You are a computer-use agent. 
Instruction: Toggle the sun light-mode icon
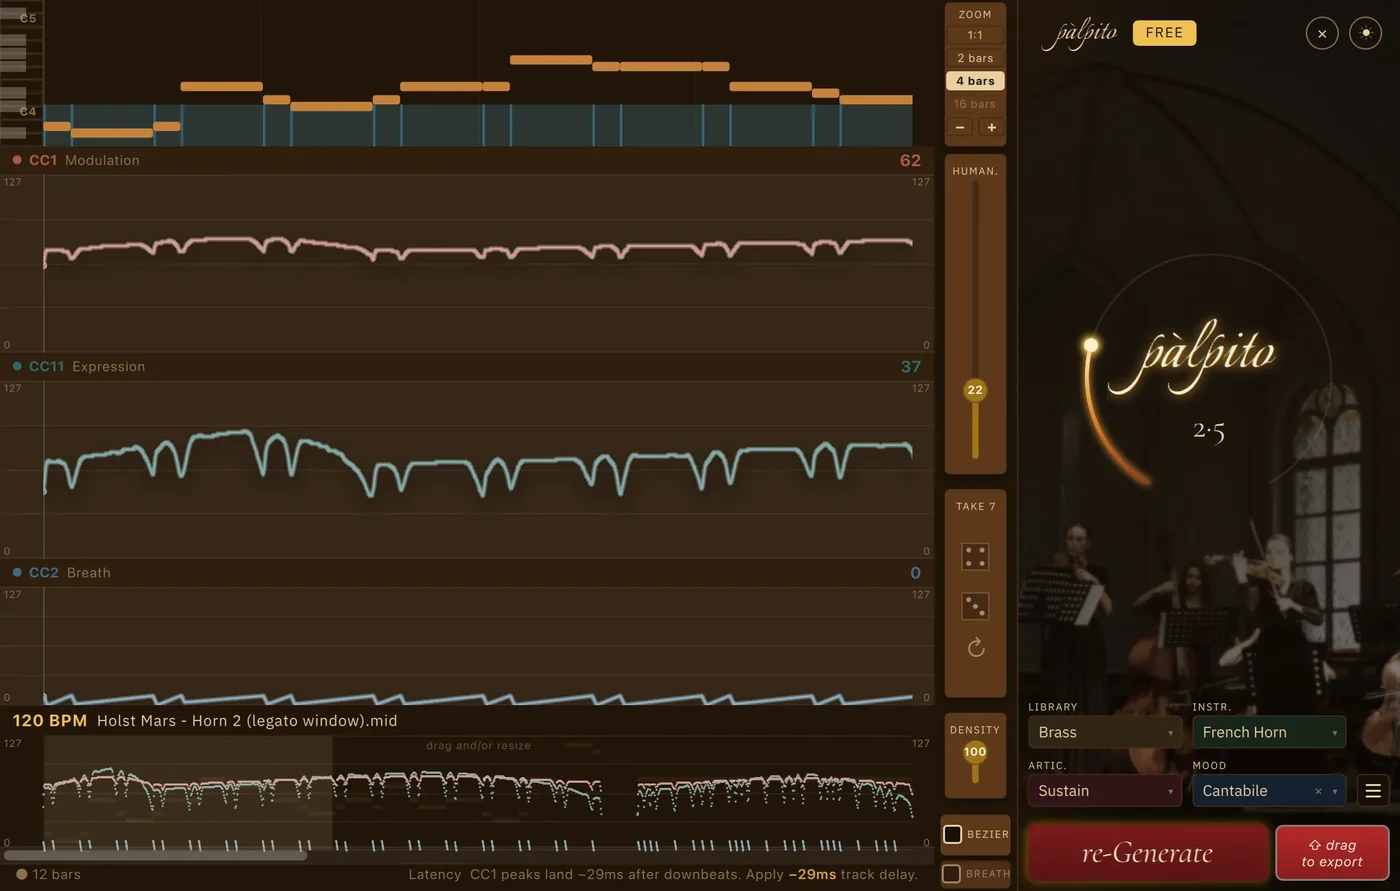pyautogui.click(x=1365, y=33)
